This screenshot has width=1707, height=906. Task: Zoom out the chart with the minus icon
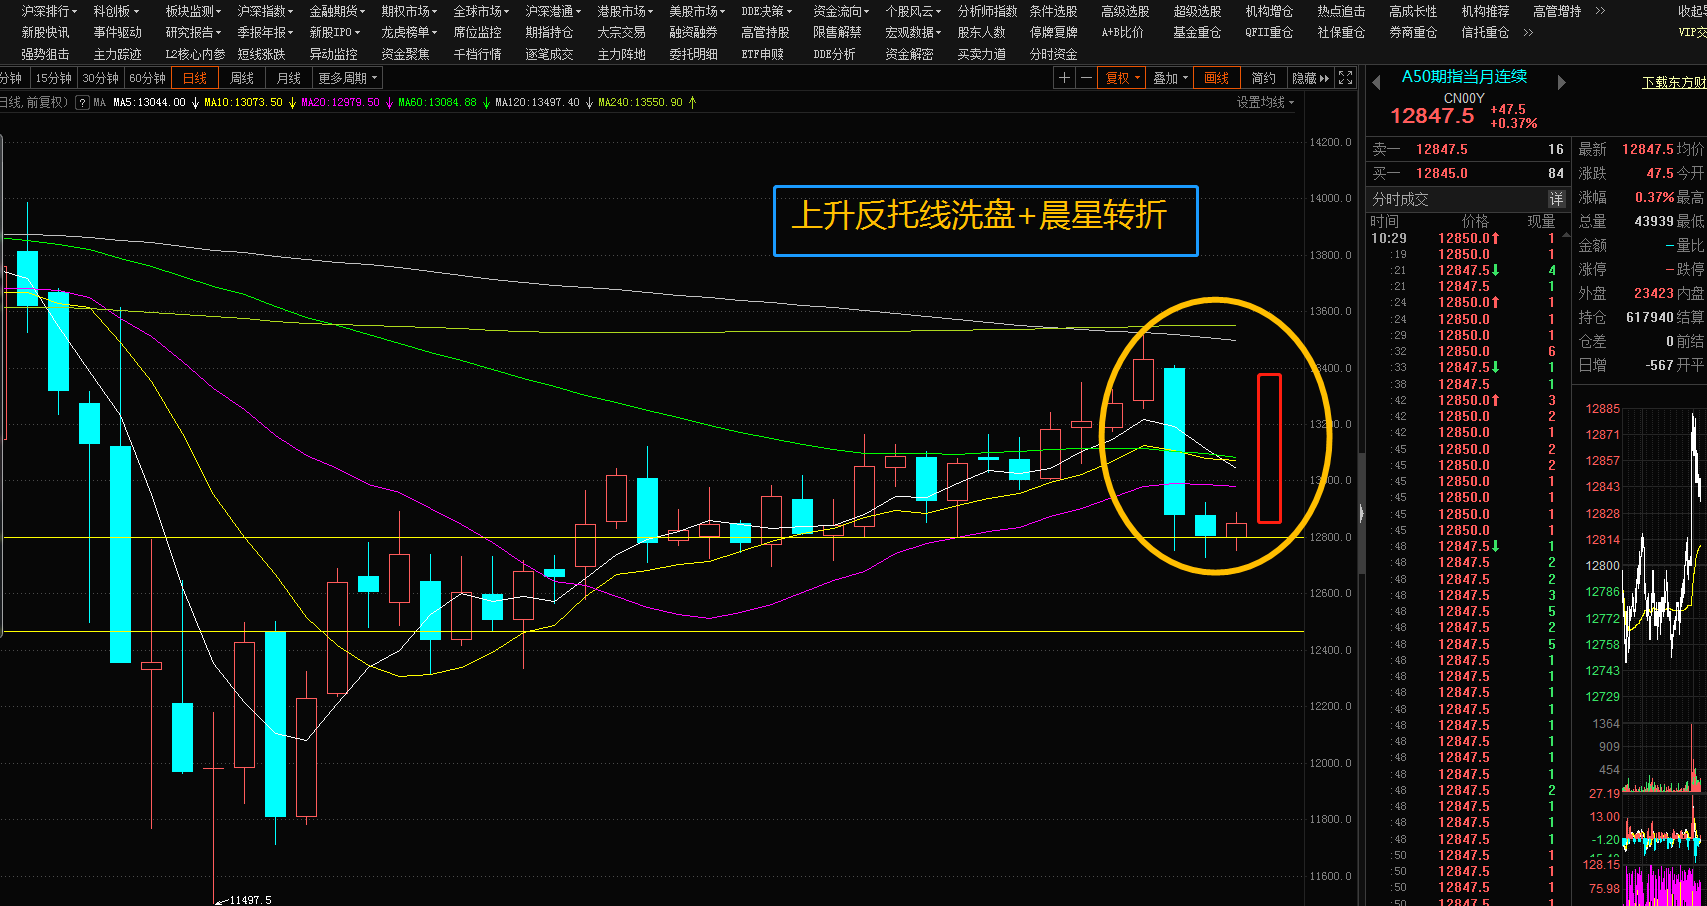click(1086, 78)
